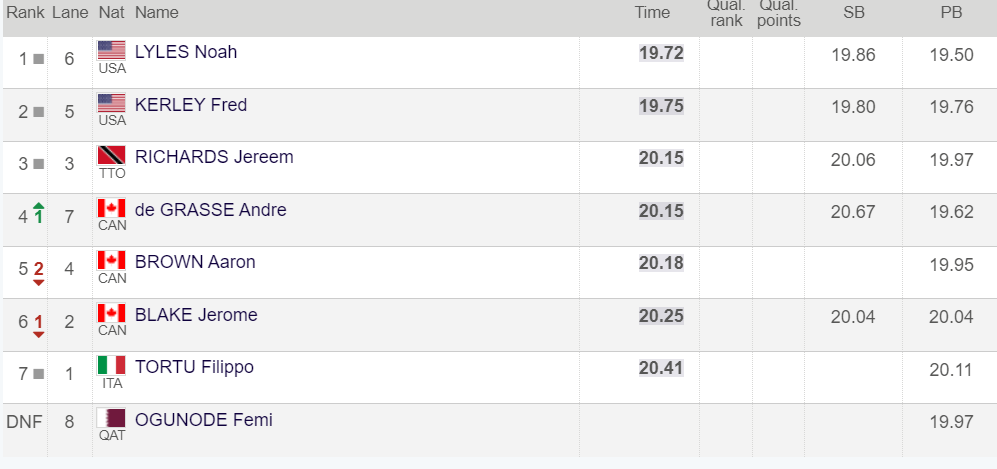Click the highlighted 19.72 time result
The height and width of the screenshot is (469, 997).
click(x=661, y=53)
